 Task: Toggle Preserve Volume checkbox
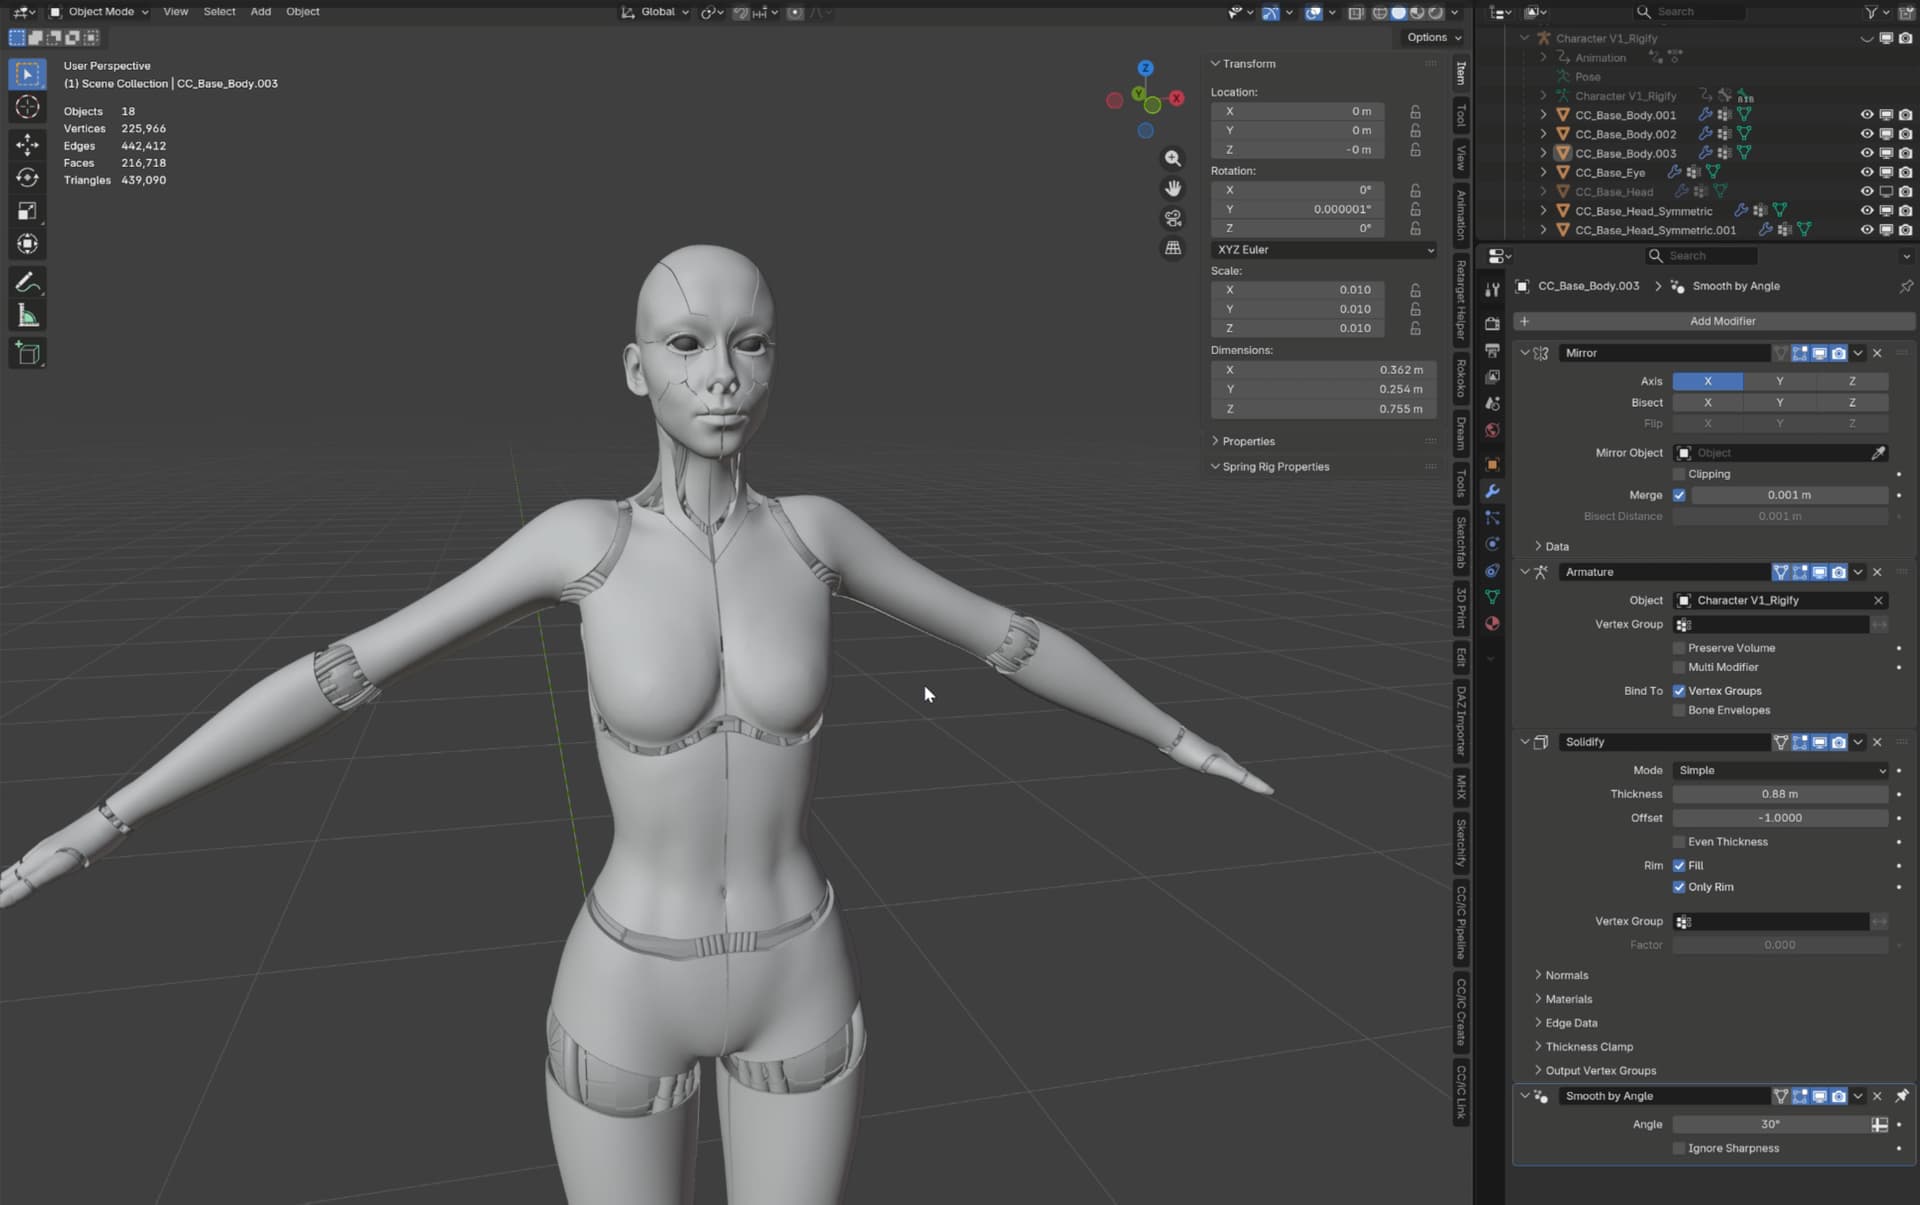[x=1679, y=648]
